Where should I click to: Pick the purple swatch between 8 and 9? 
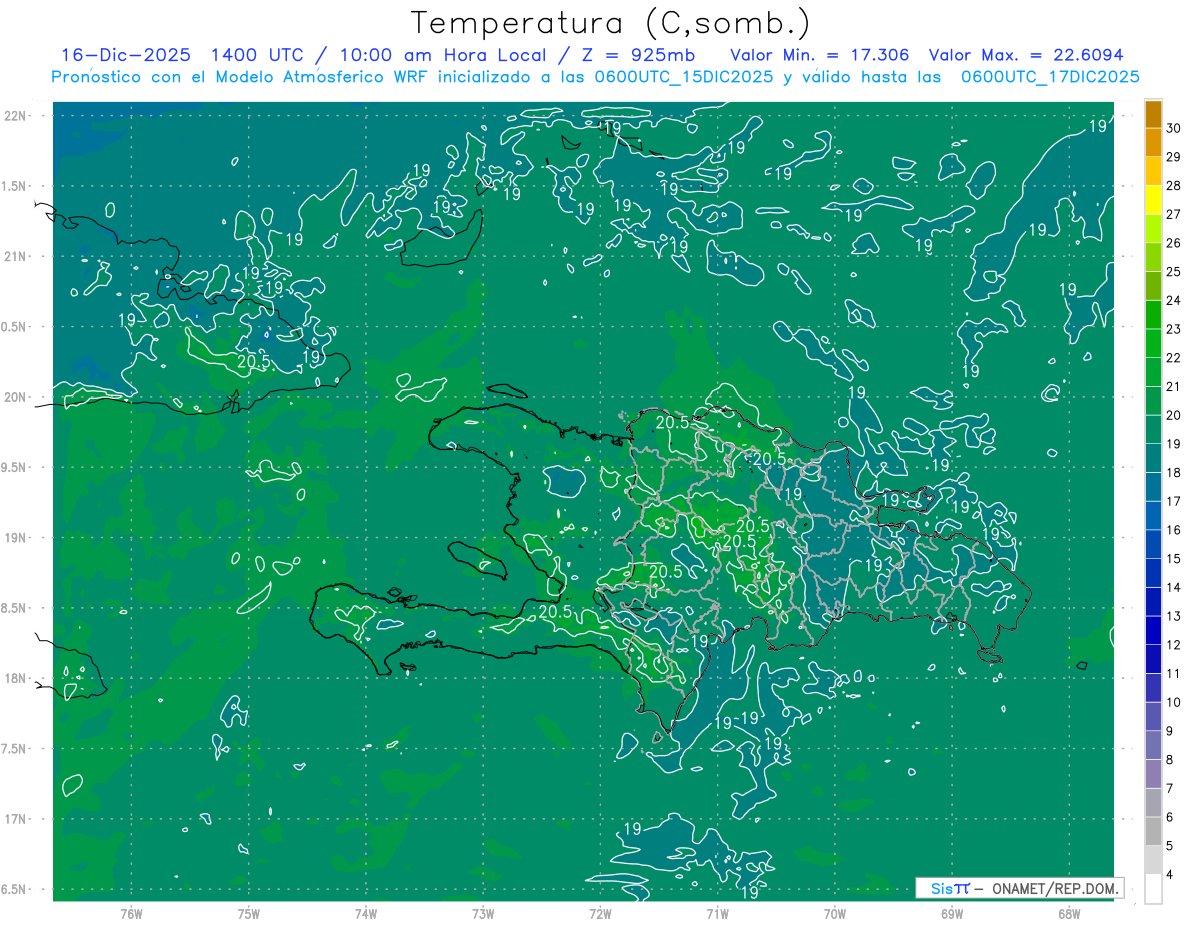[1153, 745]
